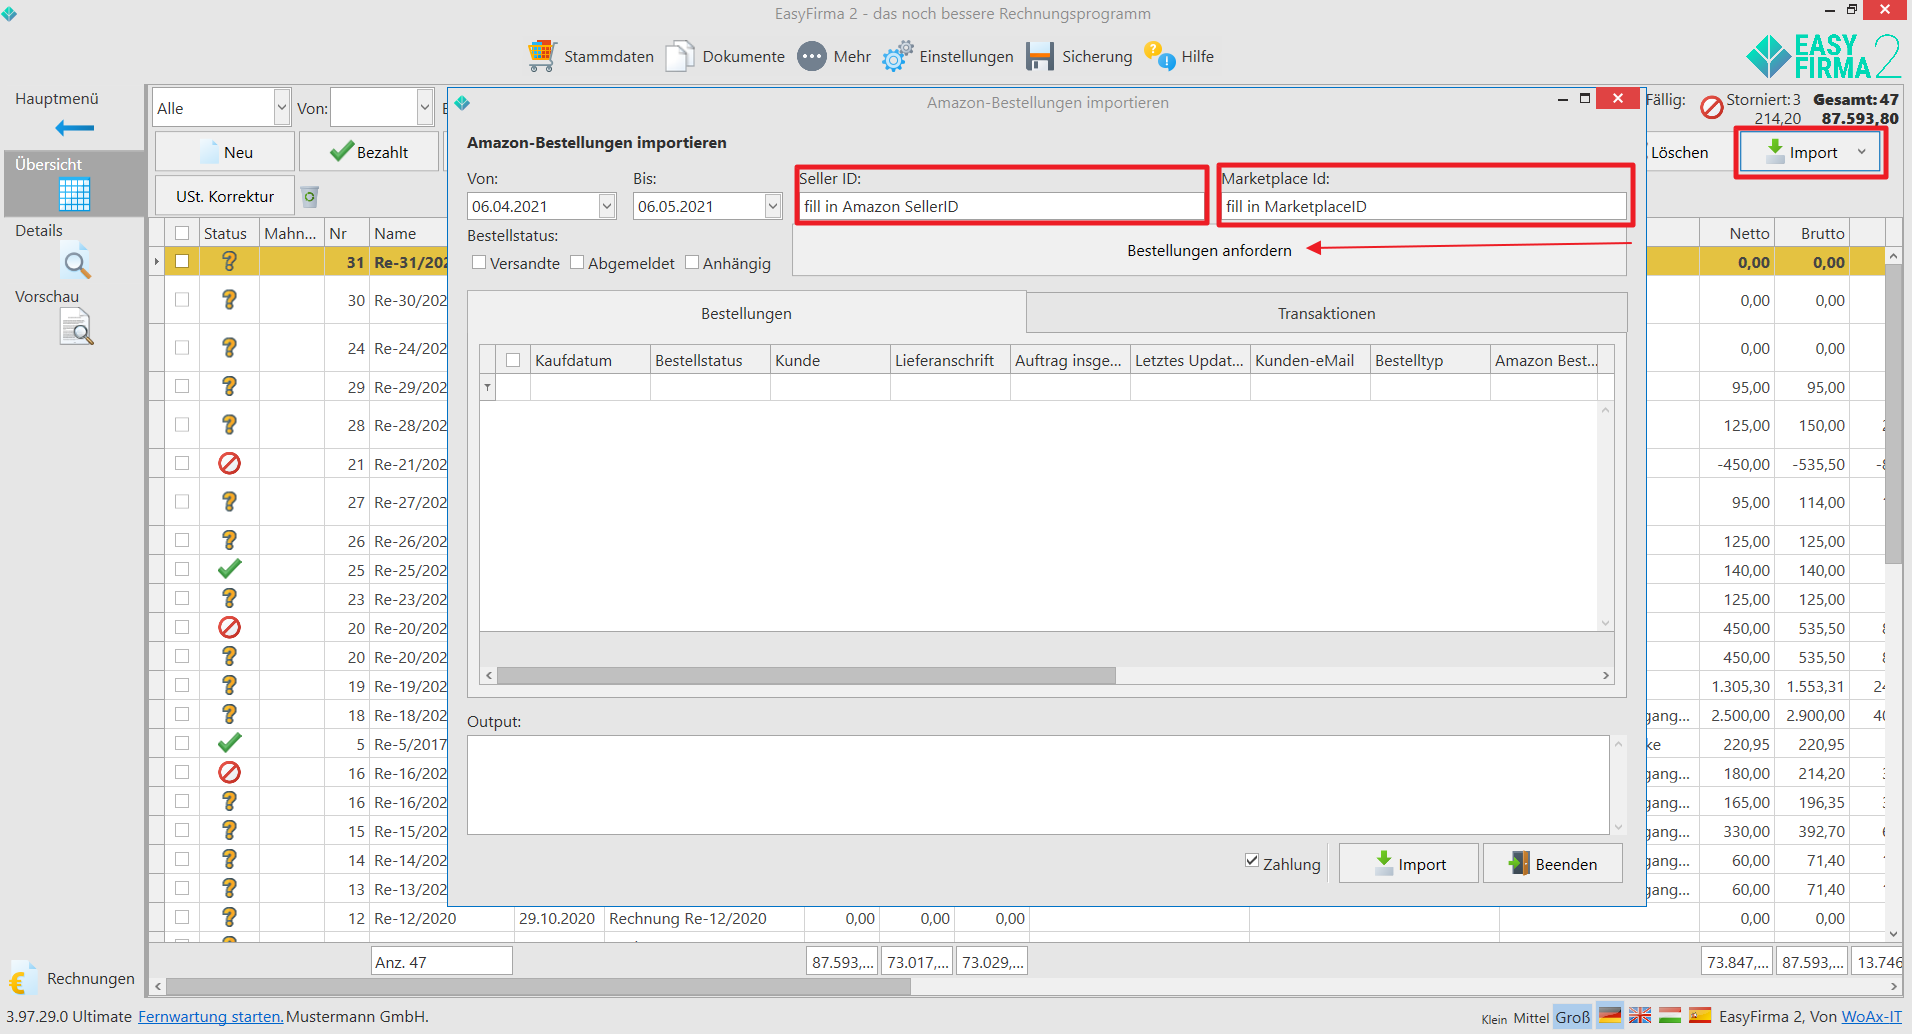Switch language to Hungarian flag
This screenshot has height=1034, width=1912.
coord(1670,1016)
